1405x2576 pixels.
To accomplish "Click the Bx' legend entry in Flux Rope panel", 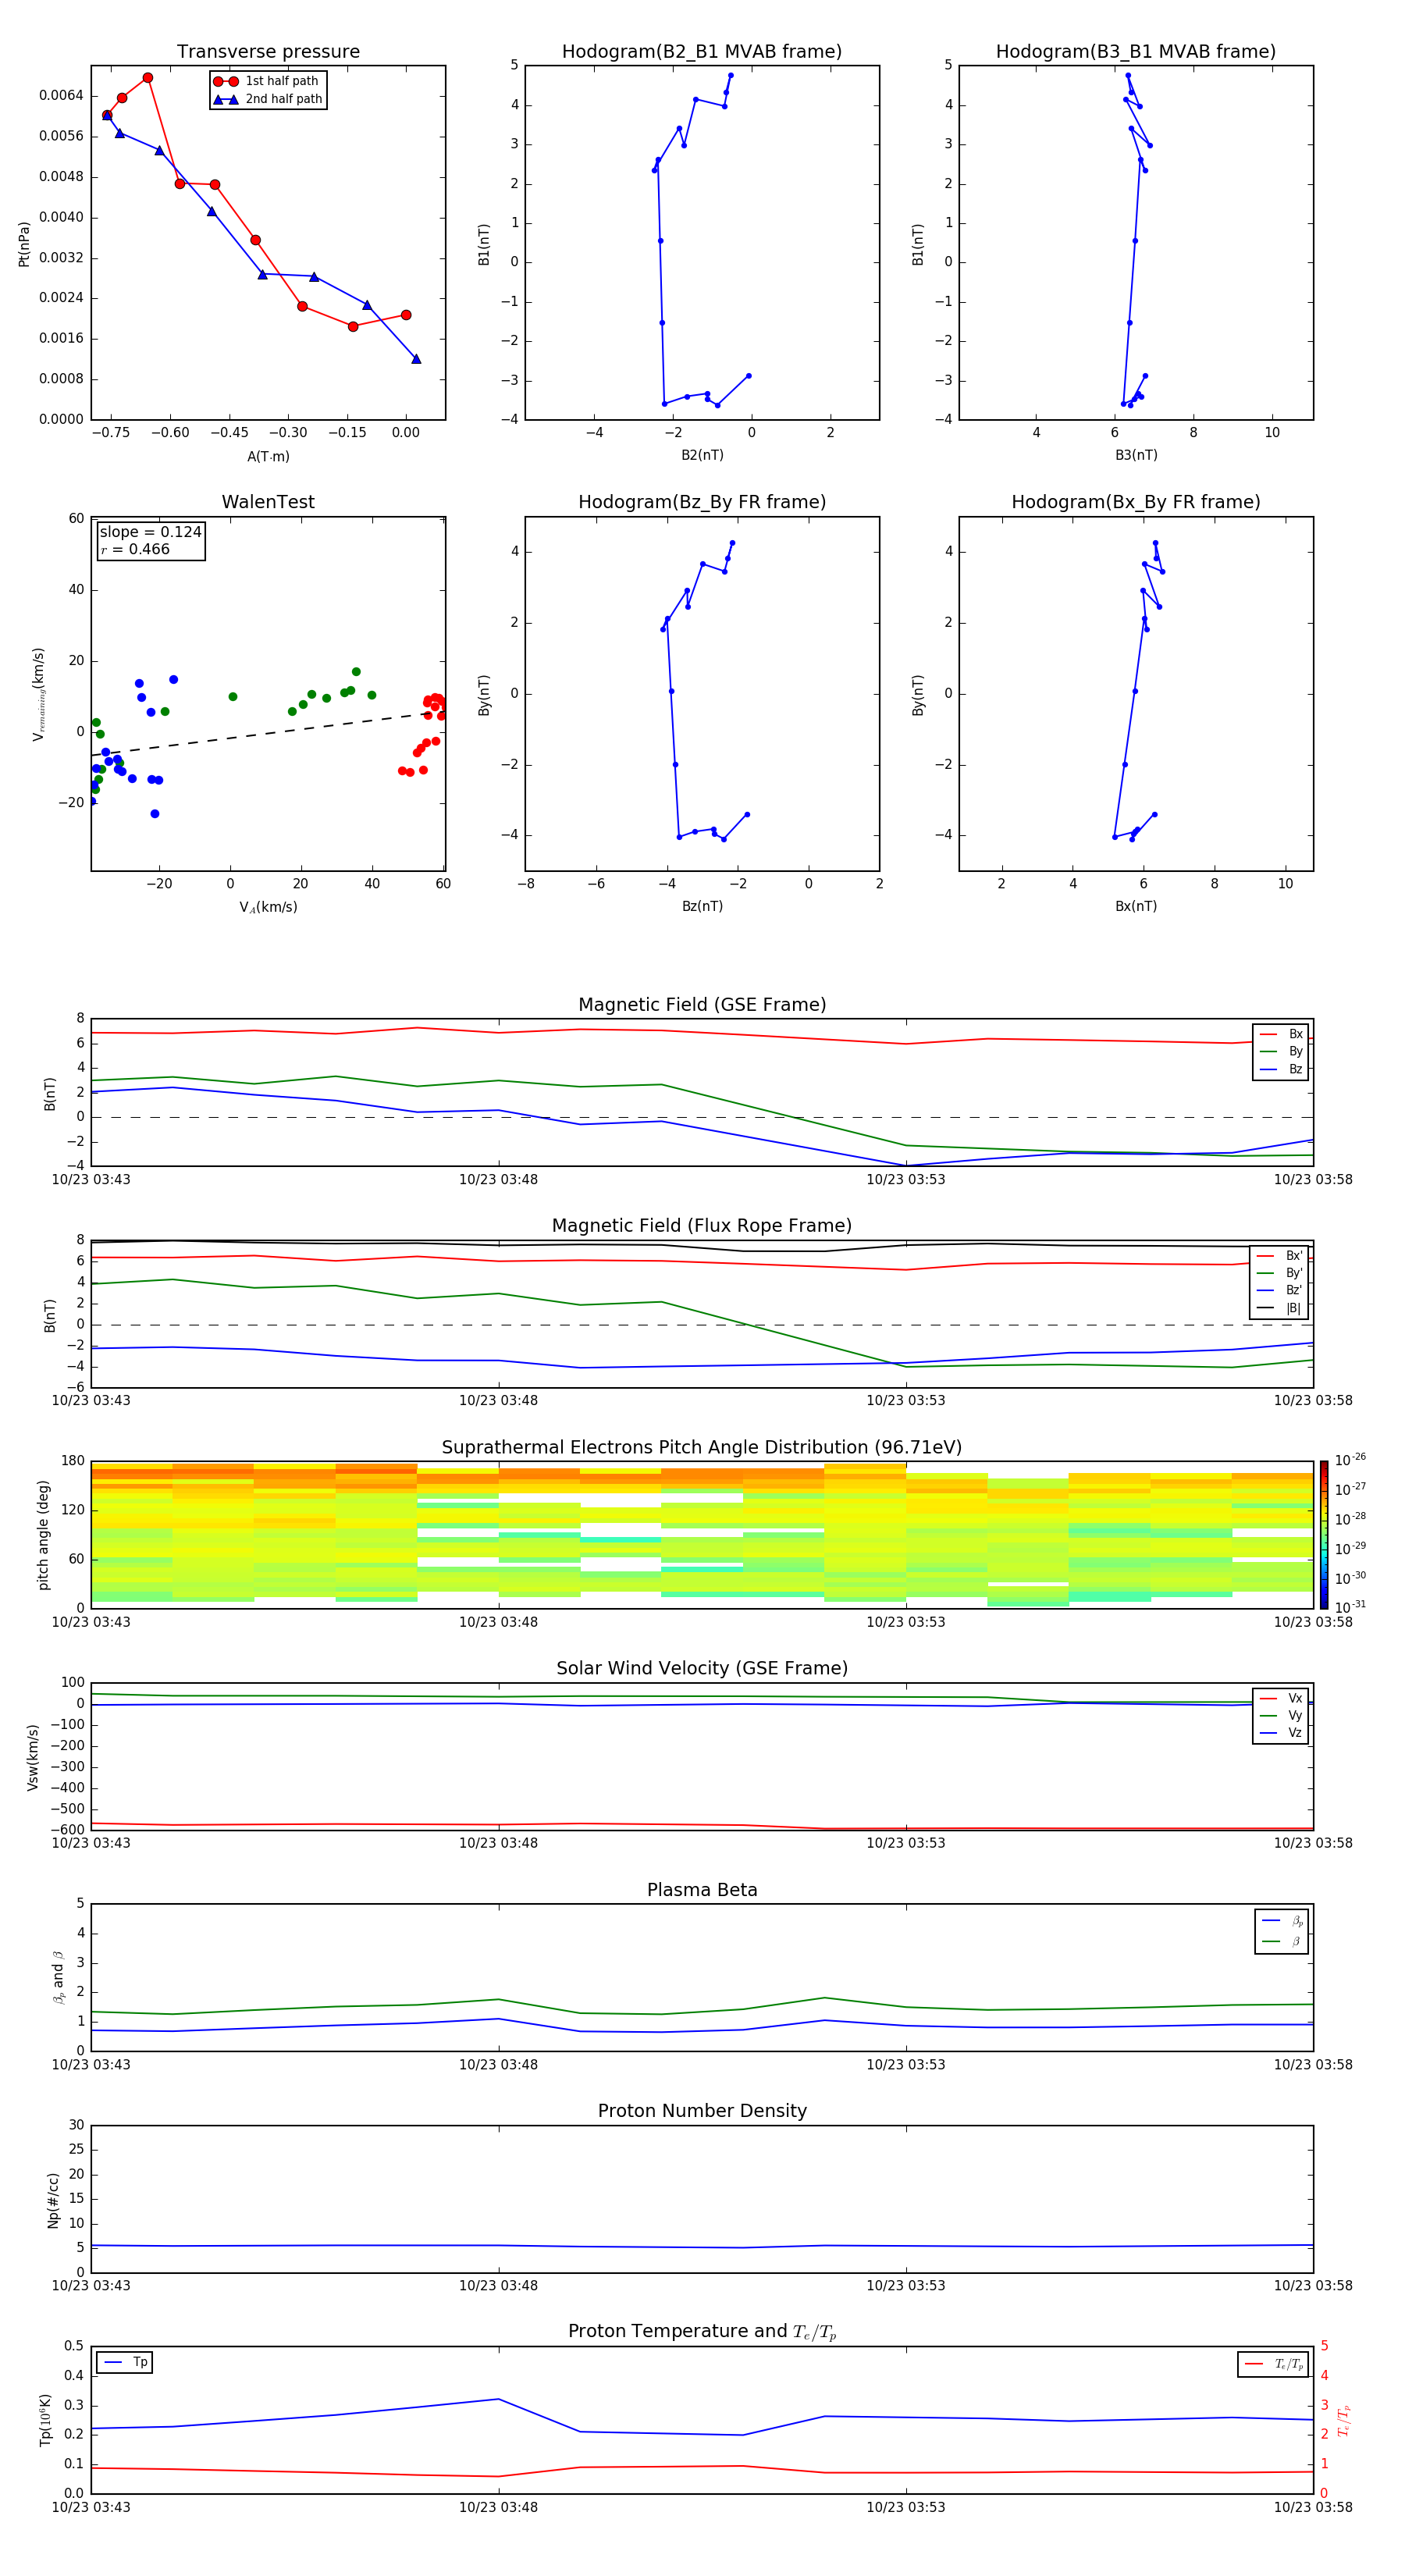I will pyautogui.click(x=1279, y=1256).
